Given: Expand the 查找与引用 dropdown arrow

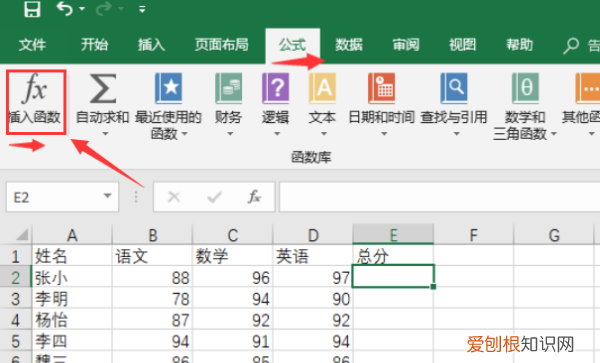Looking at the screenshot, I should pyautogui.click(x=457, y=134).
